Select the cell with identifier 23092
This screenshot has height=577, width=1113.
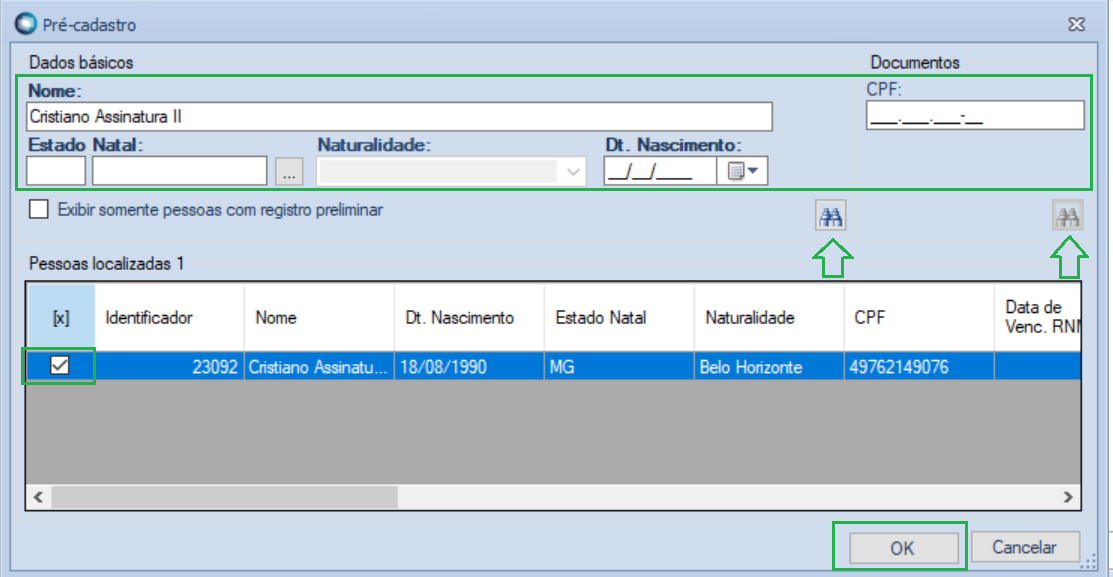click(169, 367)
